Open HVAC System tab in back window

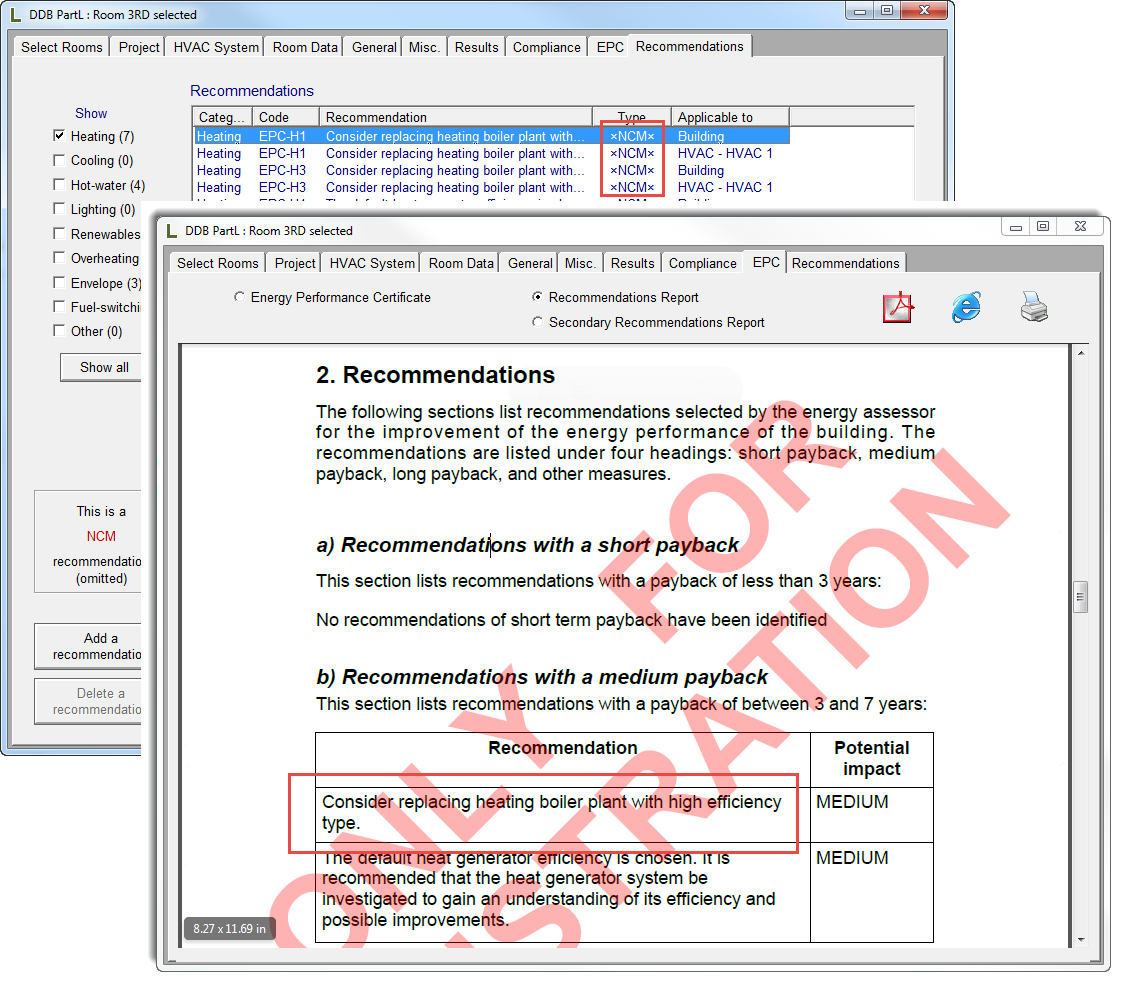(x=216, y=47)
